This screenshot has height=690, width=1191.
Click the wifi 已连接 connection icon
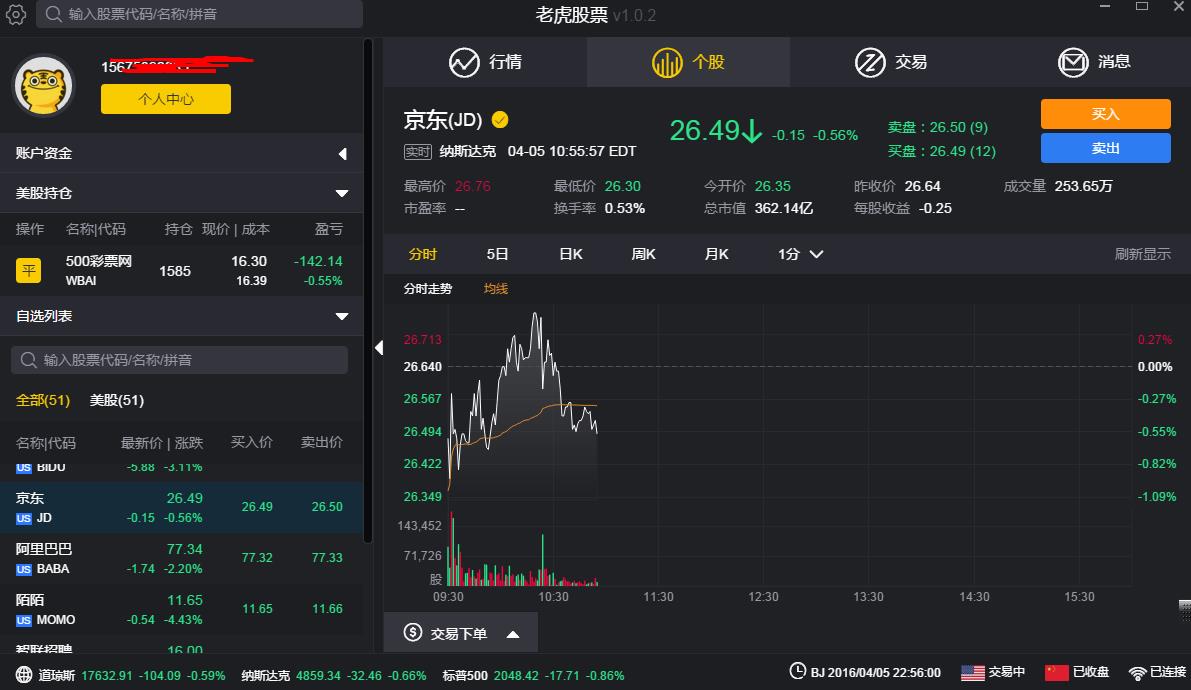click(x=1137, y=673)
